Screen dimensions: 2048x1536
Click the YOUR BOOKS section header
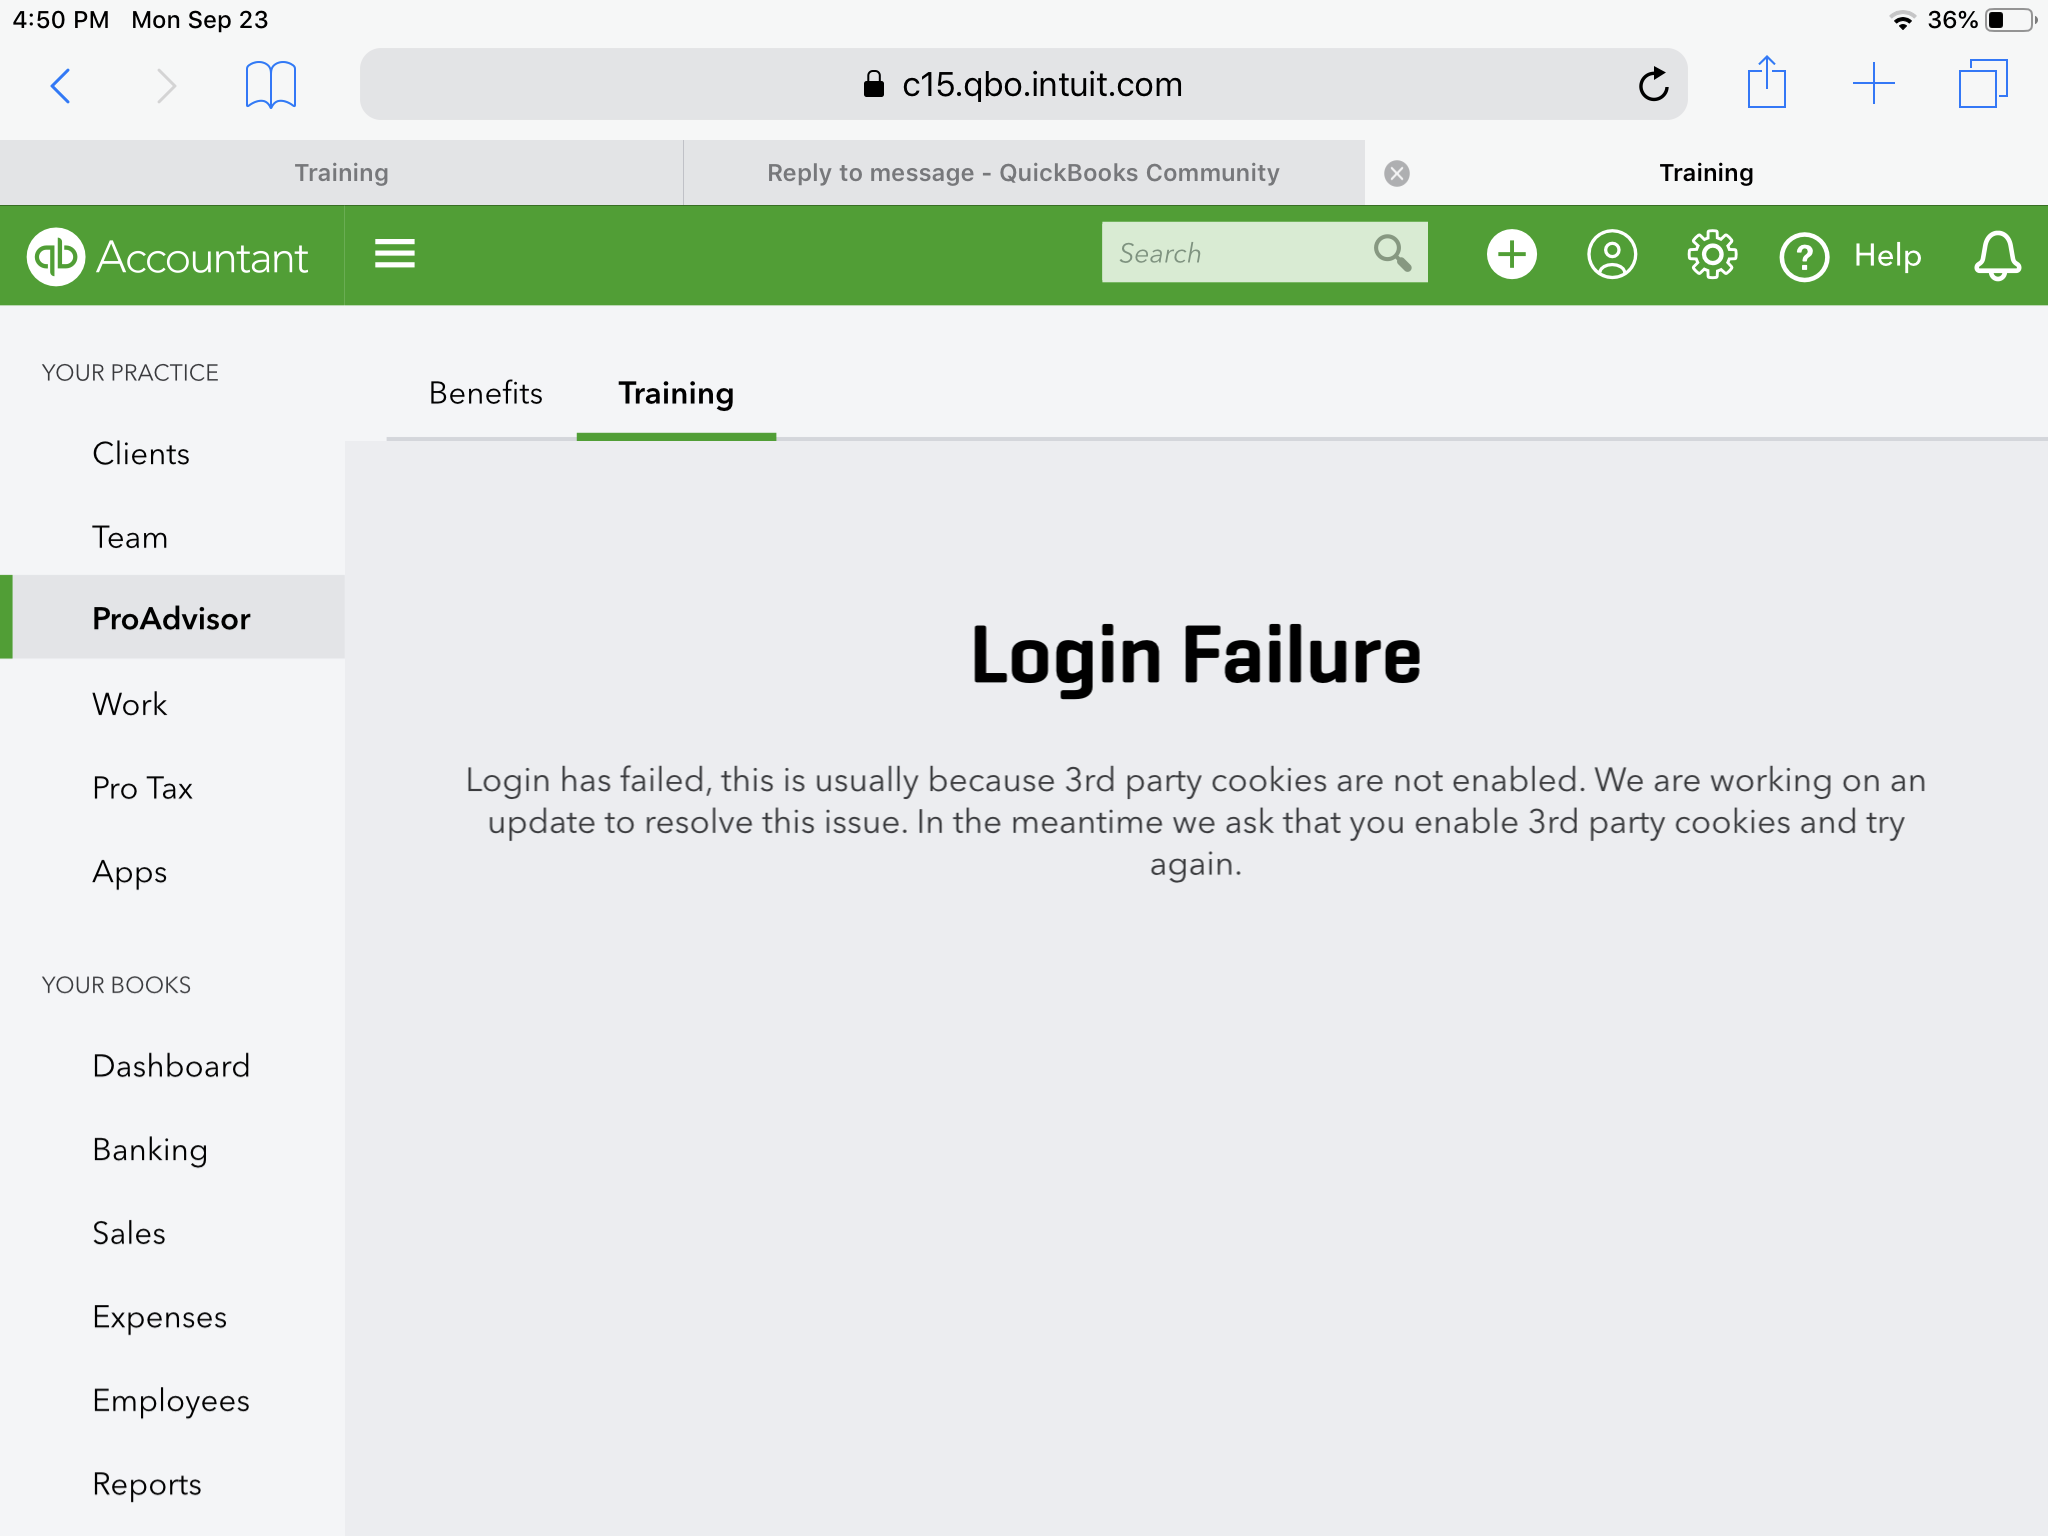(116, 985)
